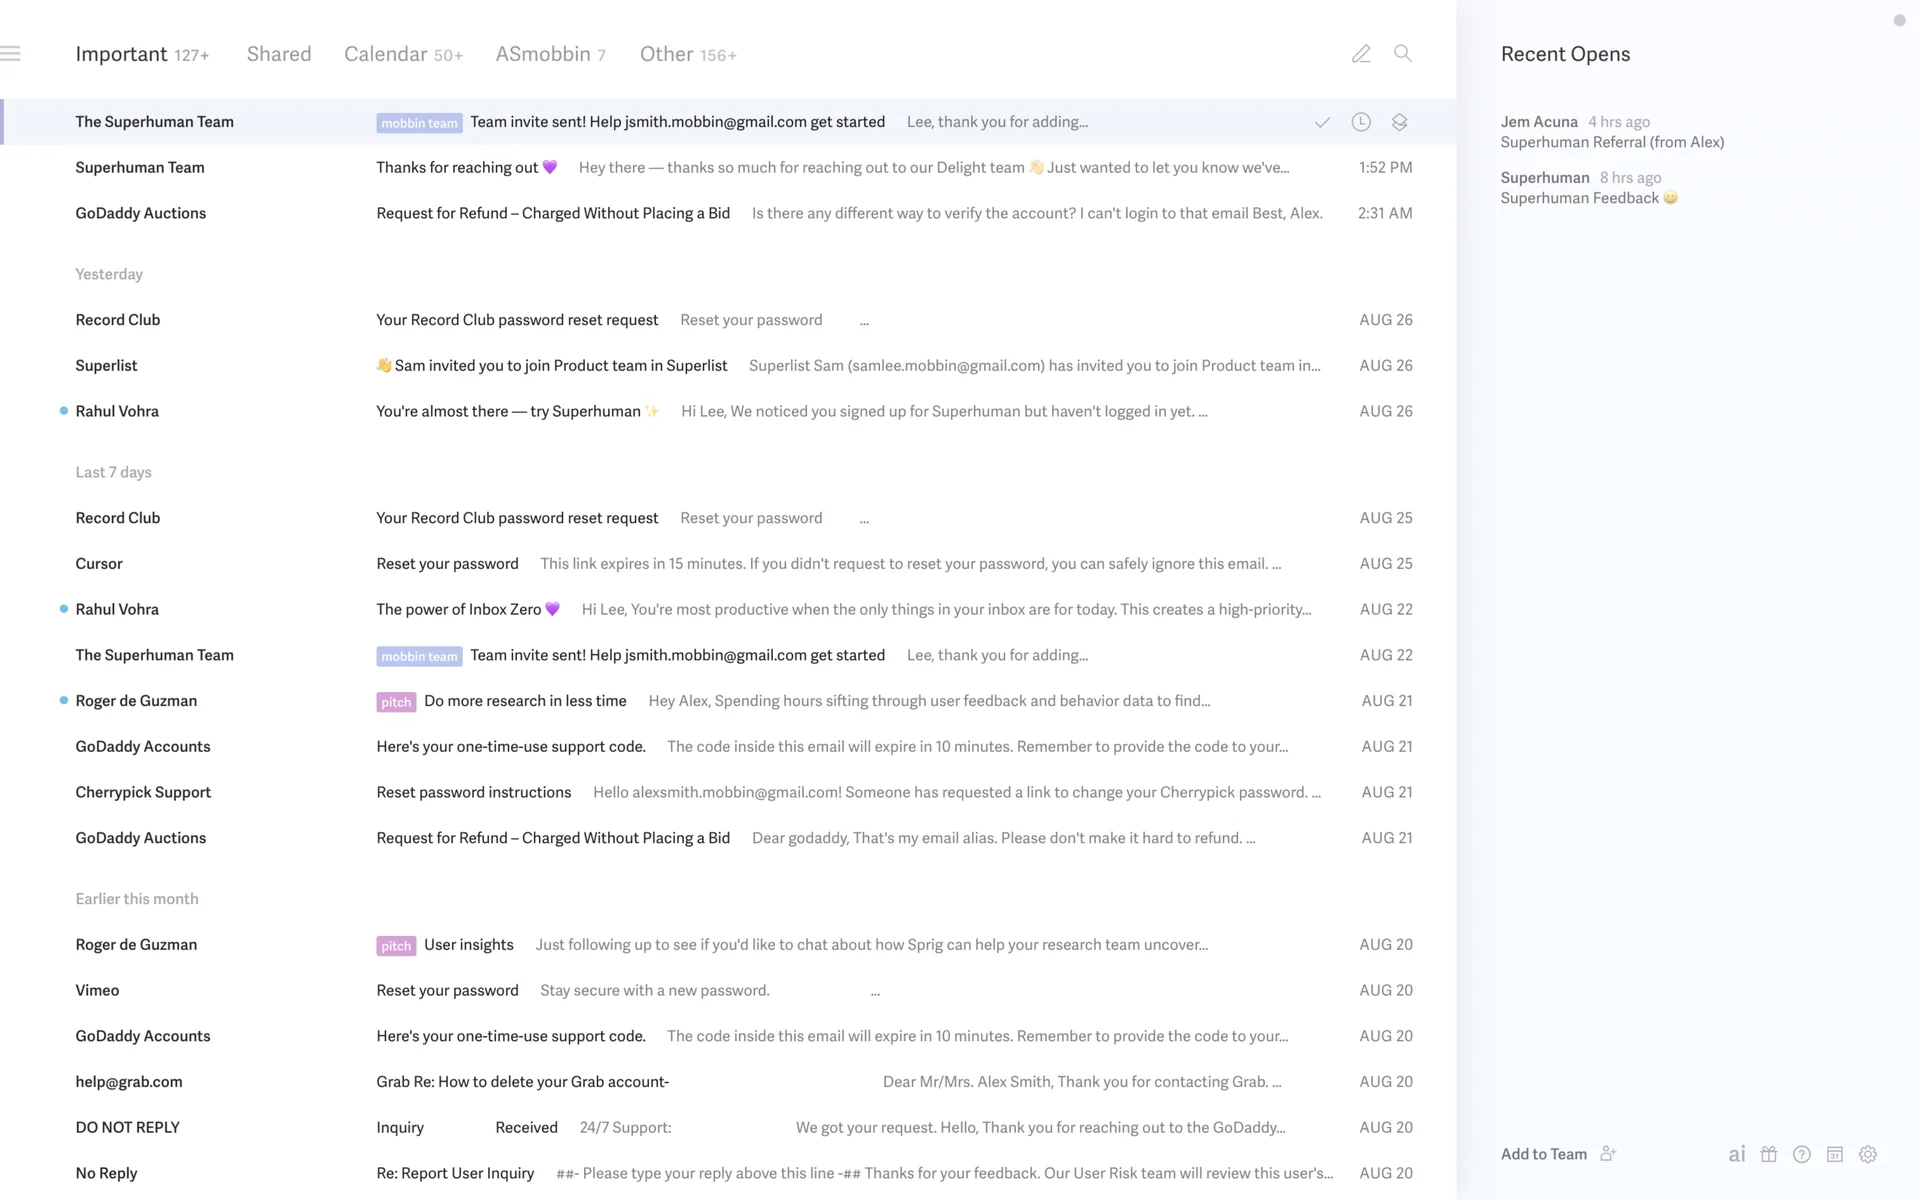Click the gift referral icon
Screen dimensions: 1920x1200
click(x=1769, y=1154)
